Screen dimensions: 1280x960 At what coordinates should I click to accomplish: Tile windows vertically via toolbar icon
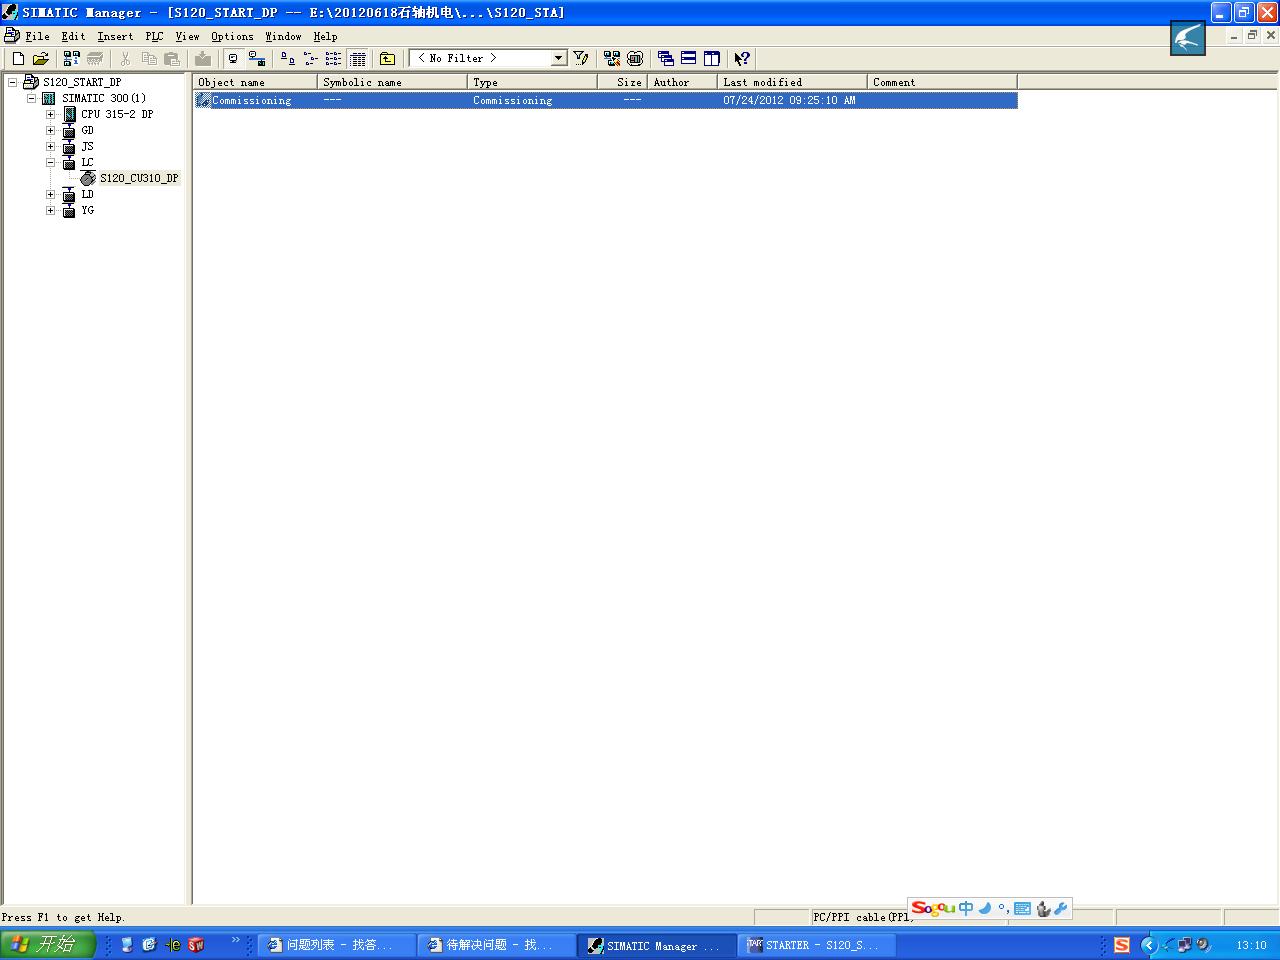pyautogui.click(x=712, y=59)
